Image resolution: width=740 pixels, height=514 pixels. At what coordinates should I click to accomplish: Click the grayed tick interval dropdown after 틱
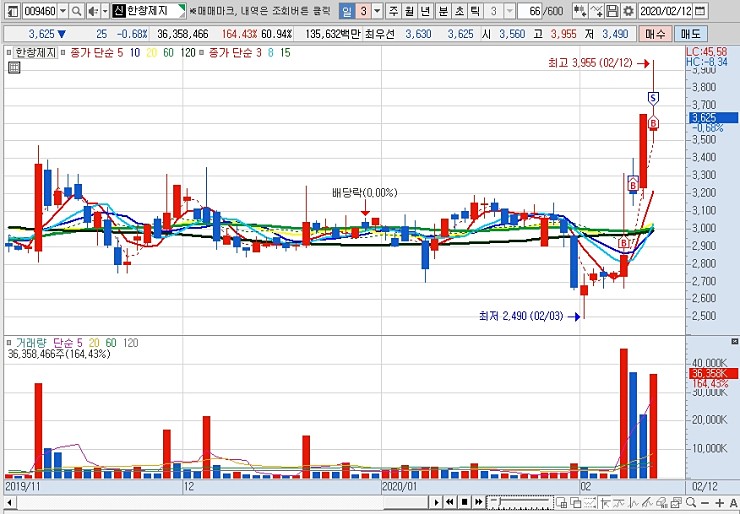[510, 11]
